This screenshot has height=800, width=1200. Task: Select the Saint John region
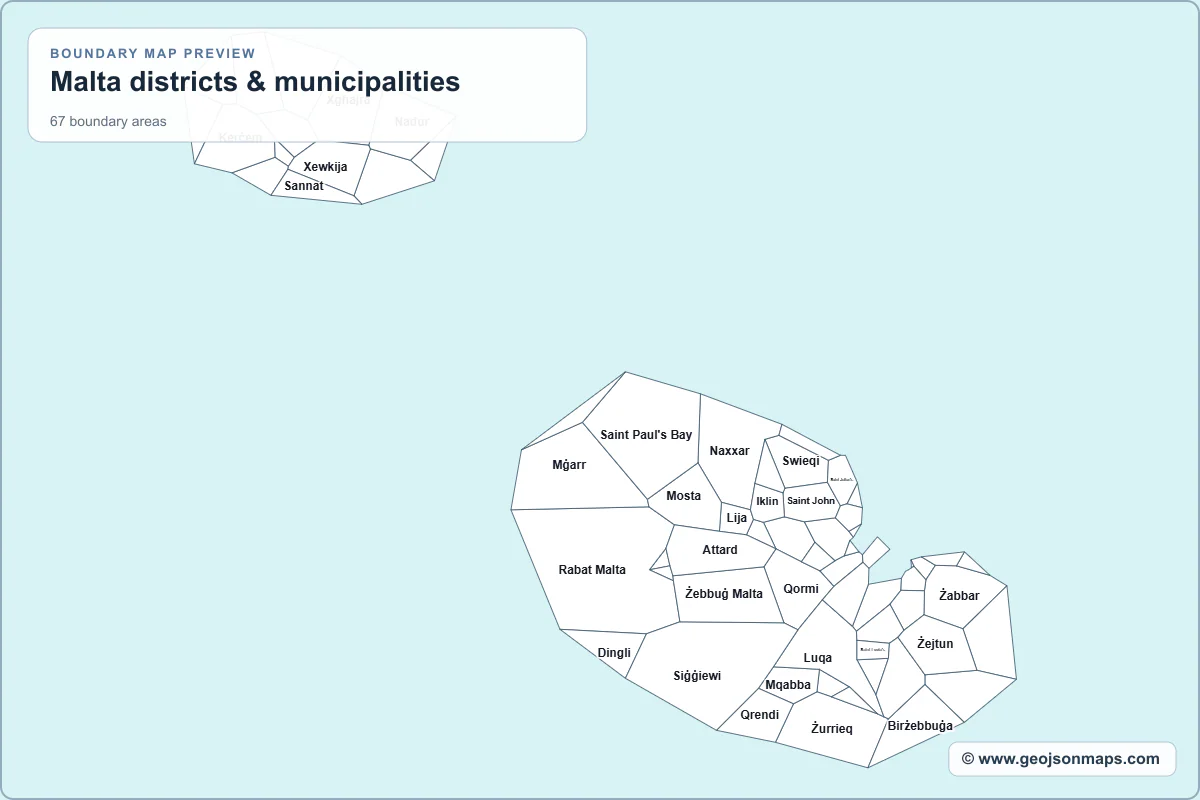tap(811, 501)
